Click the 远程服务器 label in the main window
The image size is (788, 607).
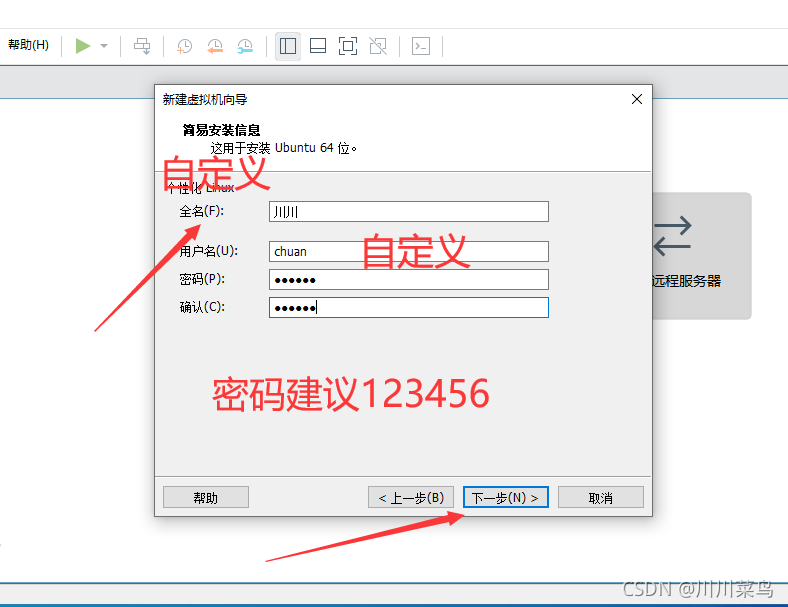click(x=687, y=280)
